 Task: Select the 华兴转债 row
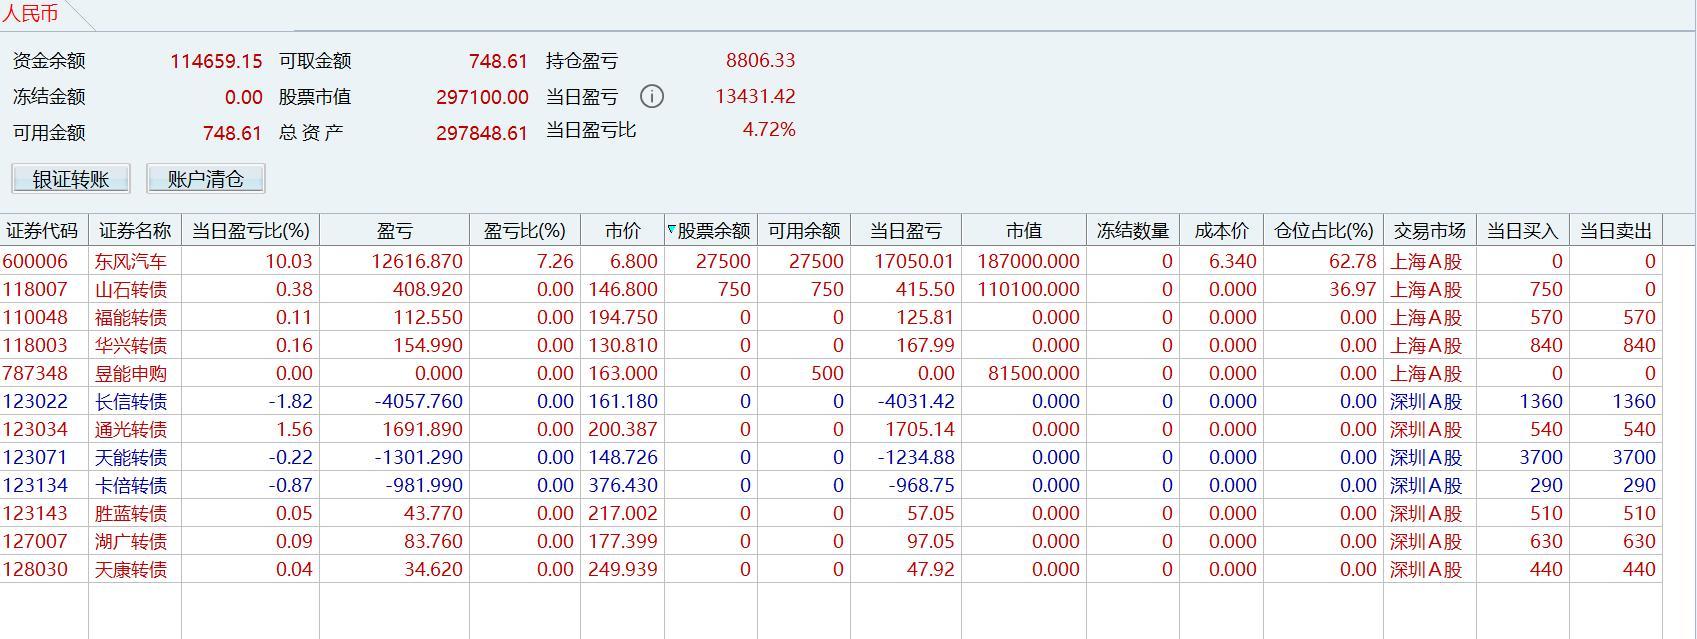(831, 345)
